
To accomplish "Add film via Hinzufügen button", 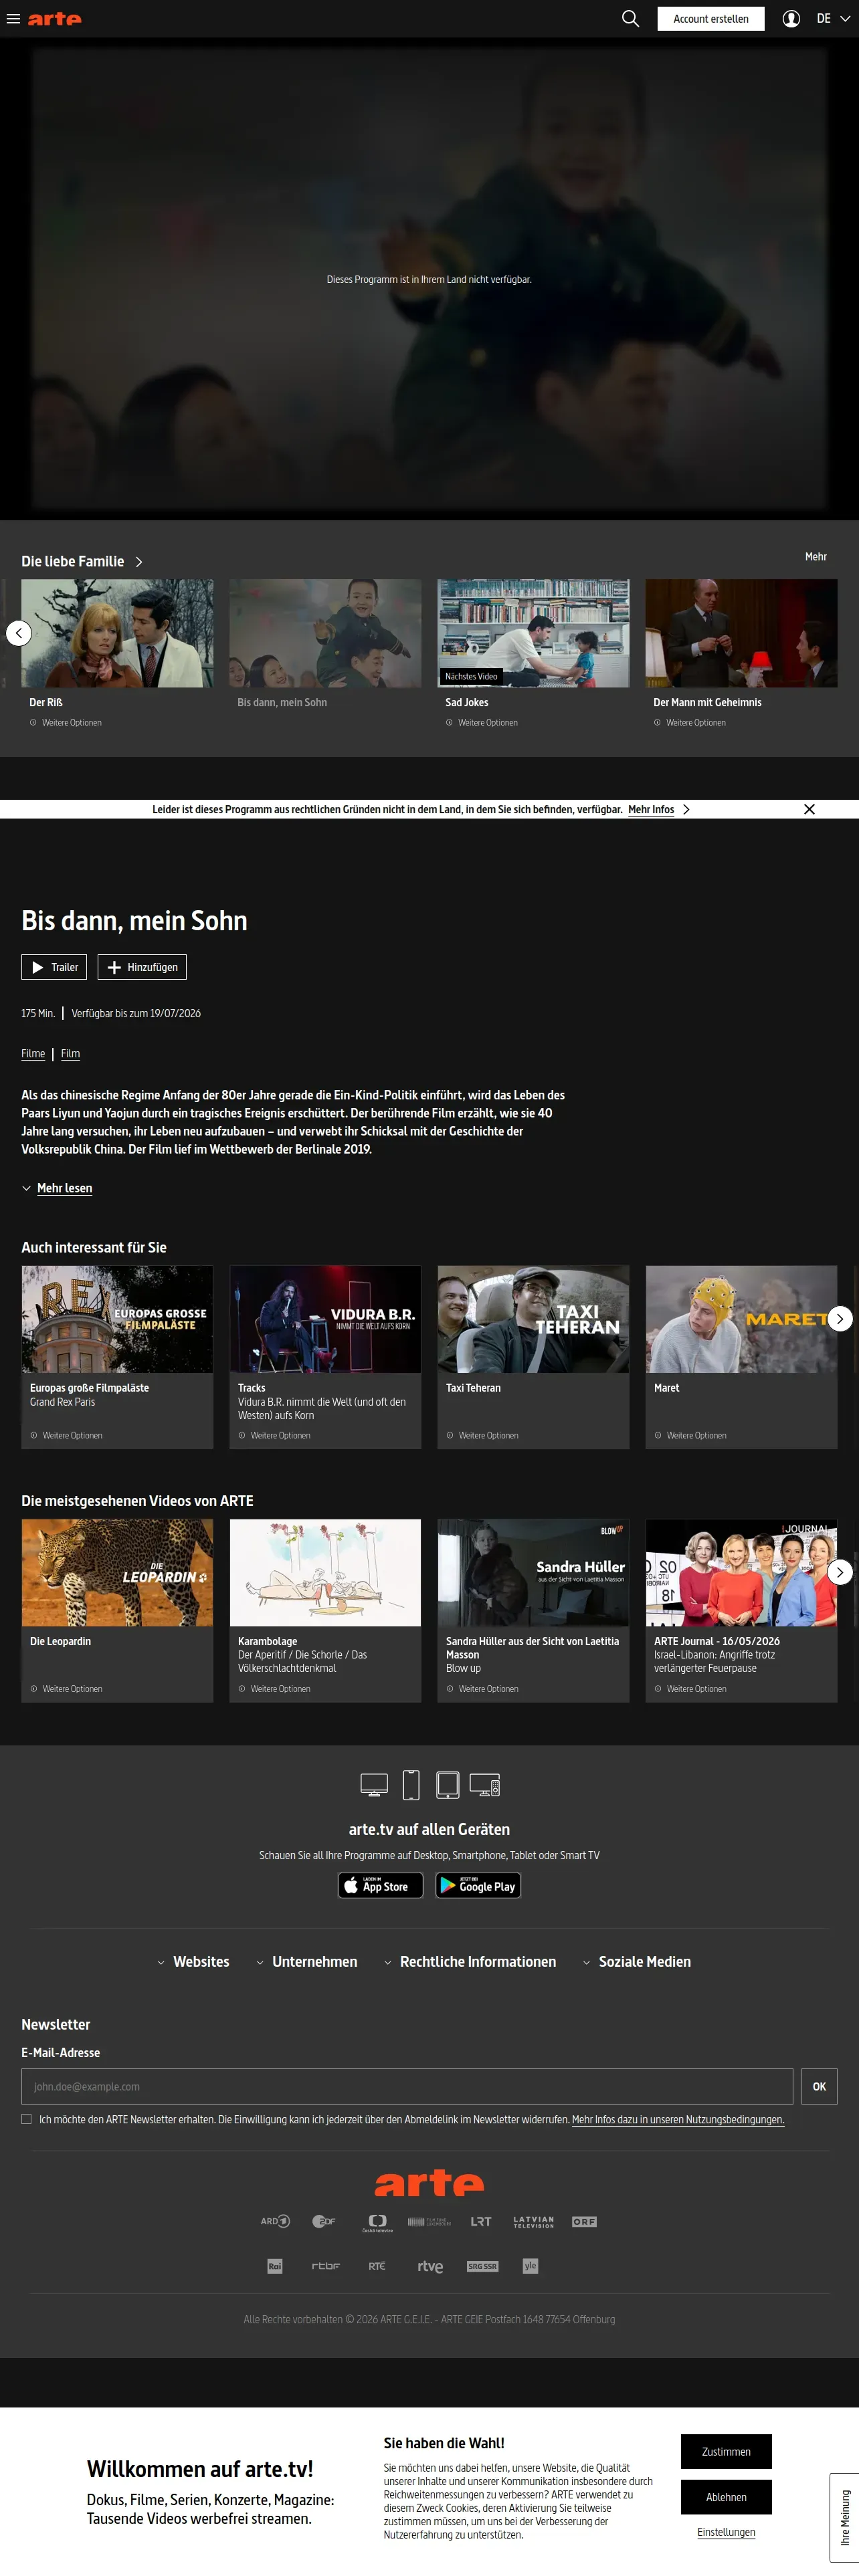I will click(142, 967).
